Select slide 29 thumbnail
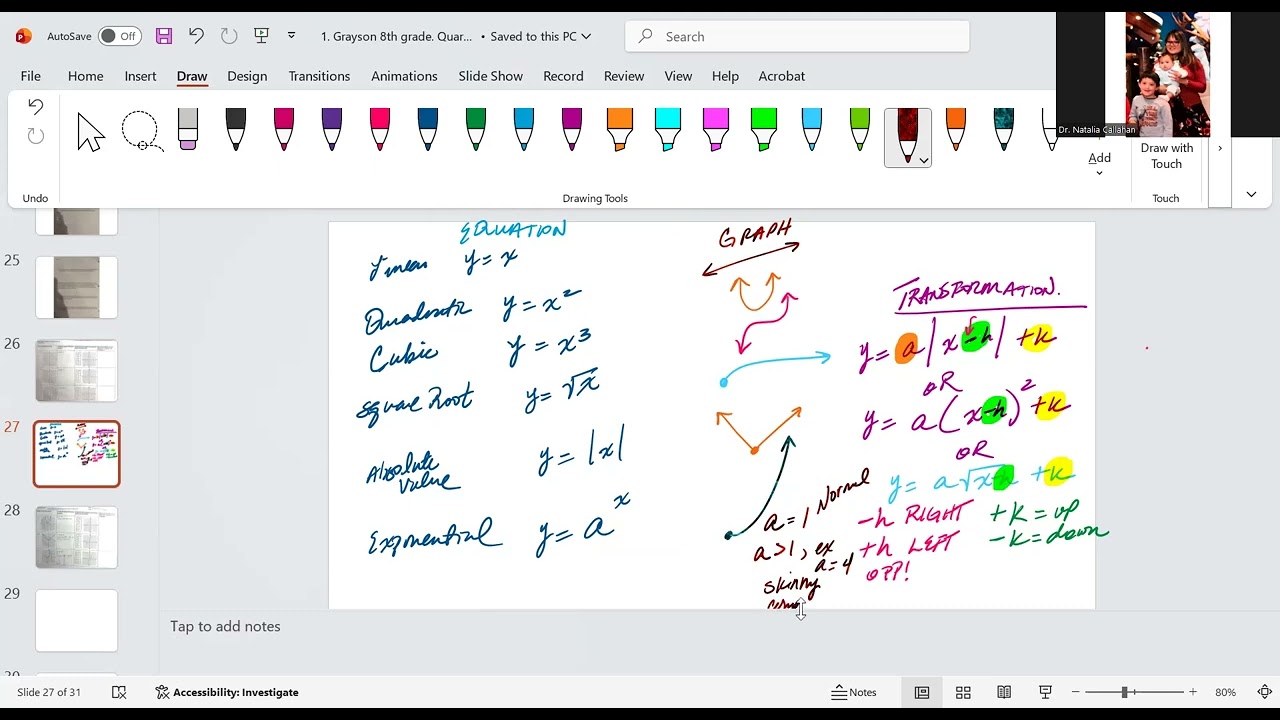The height and width of the screenshot is (720, 1280). [77, 620]
